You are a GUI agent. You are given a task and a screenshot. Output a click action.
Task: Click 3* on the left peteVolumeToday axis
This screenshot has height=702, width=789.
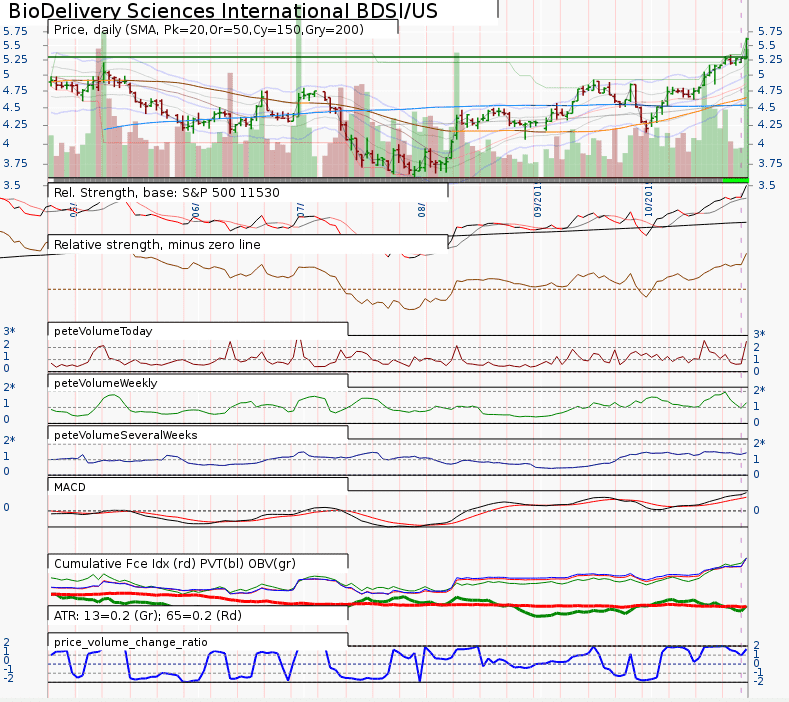click(10, 331)
